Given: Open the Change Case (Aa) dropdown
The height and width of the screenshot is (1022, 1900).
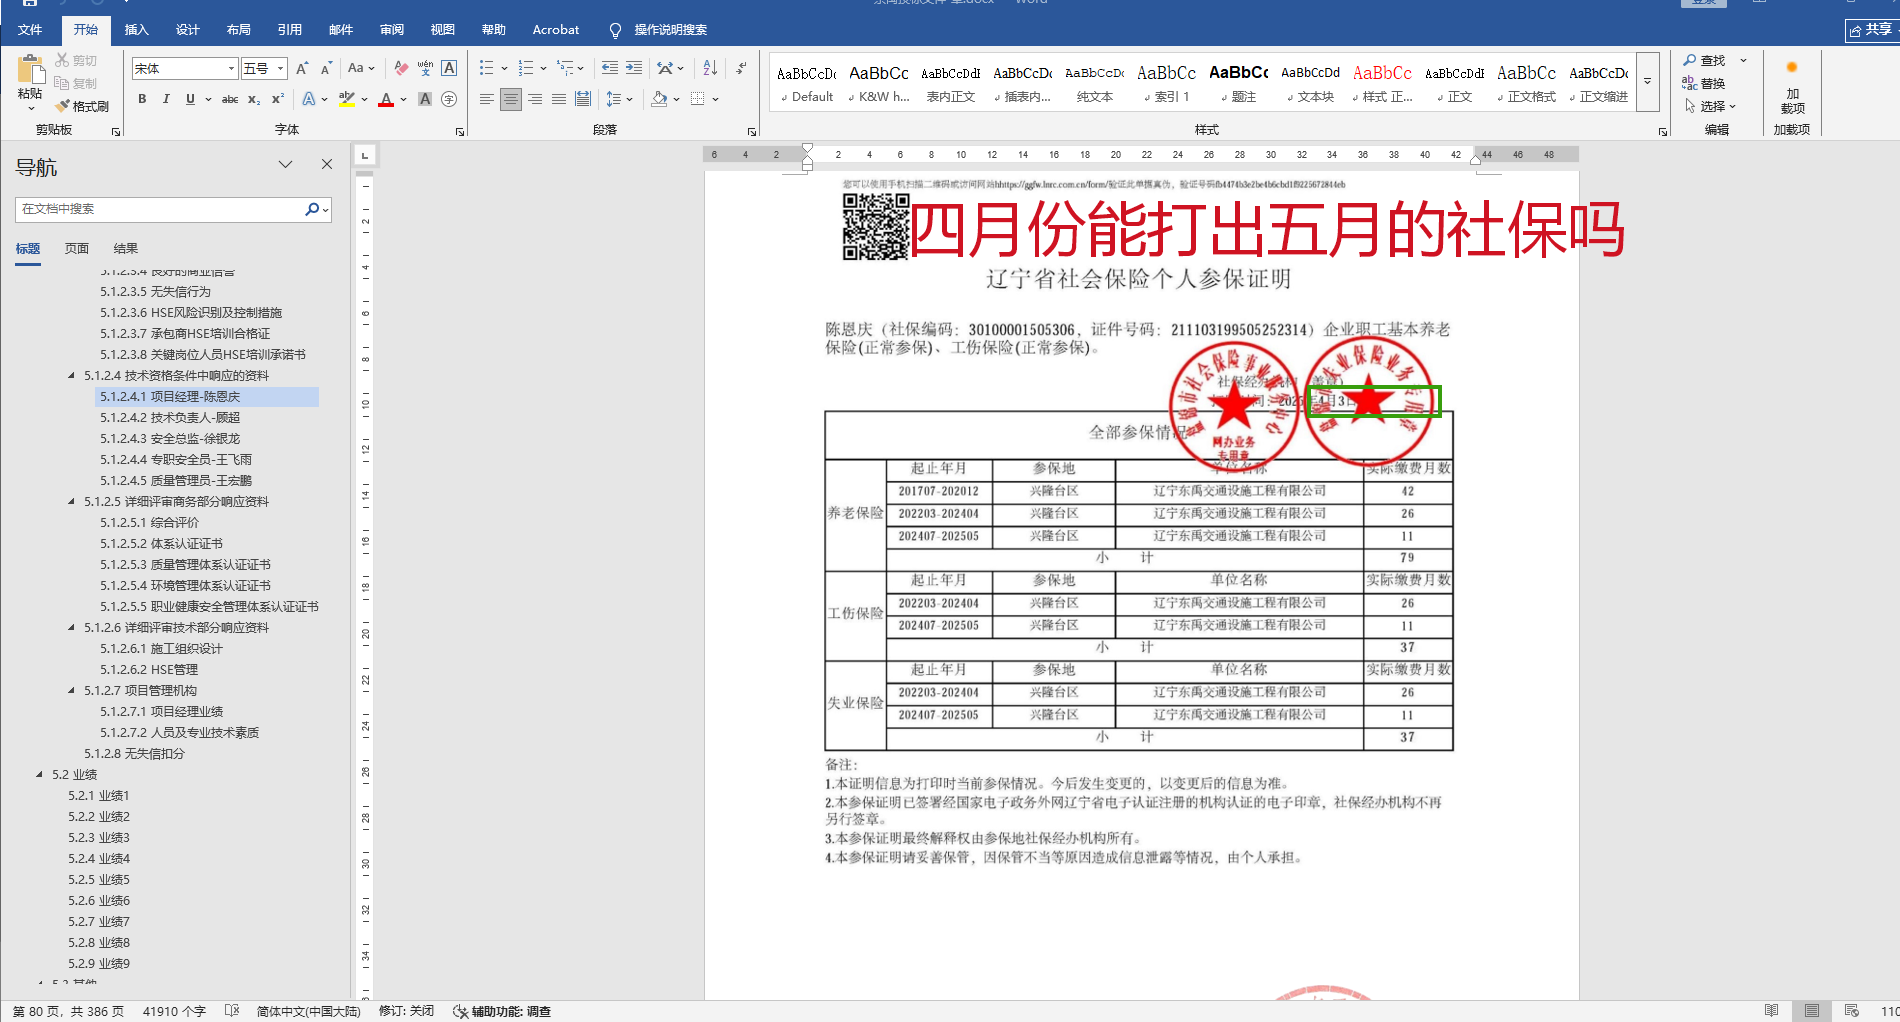Looking at the screenshot, I should point(361,68).
